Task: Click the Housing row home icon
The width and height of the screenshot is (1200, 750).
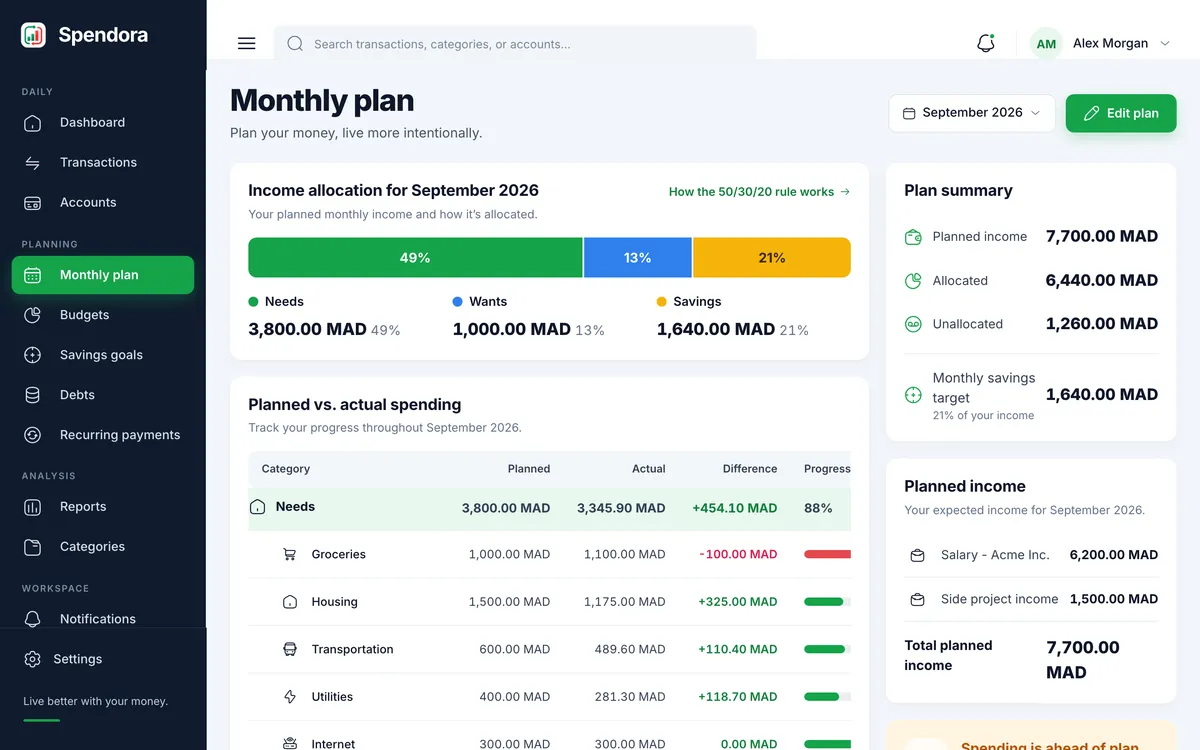Action: point(290,602)
